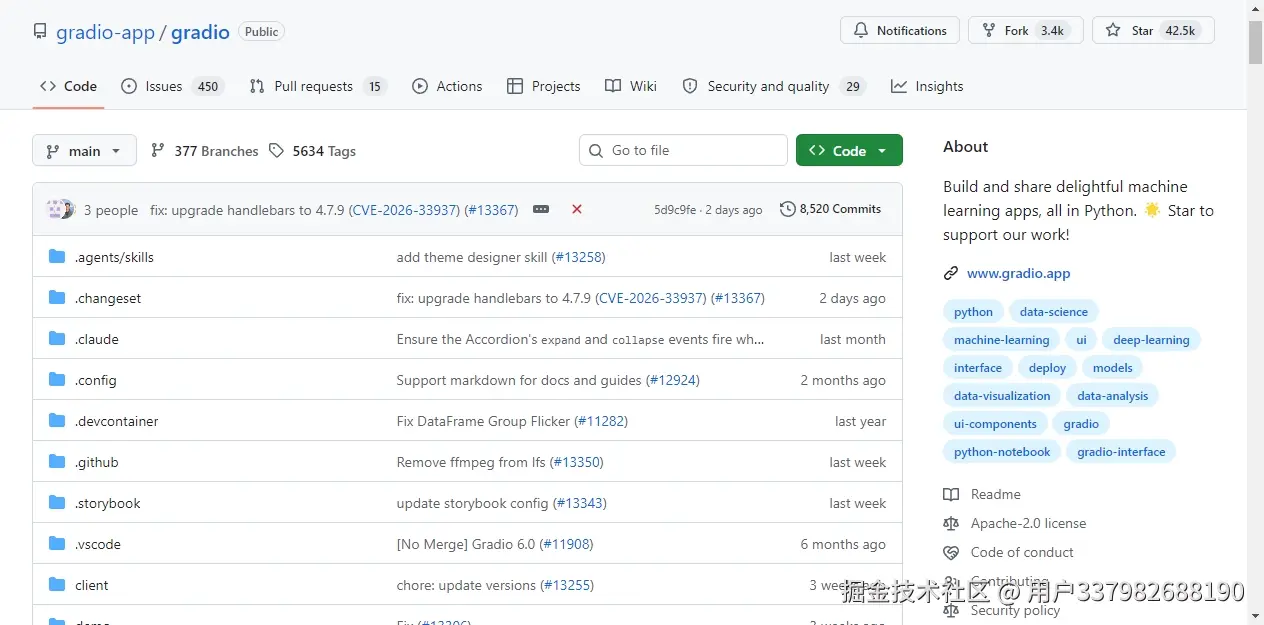Click folder icon next to .claude

click(x=57, y=339)
